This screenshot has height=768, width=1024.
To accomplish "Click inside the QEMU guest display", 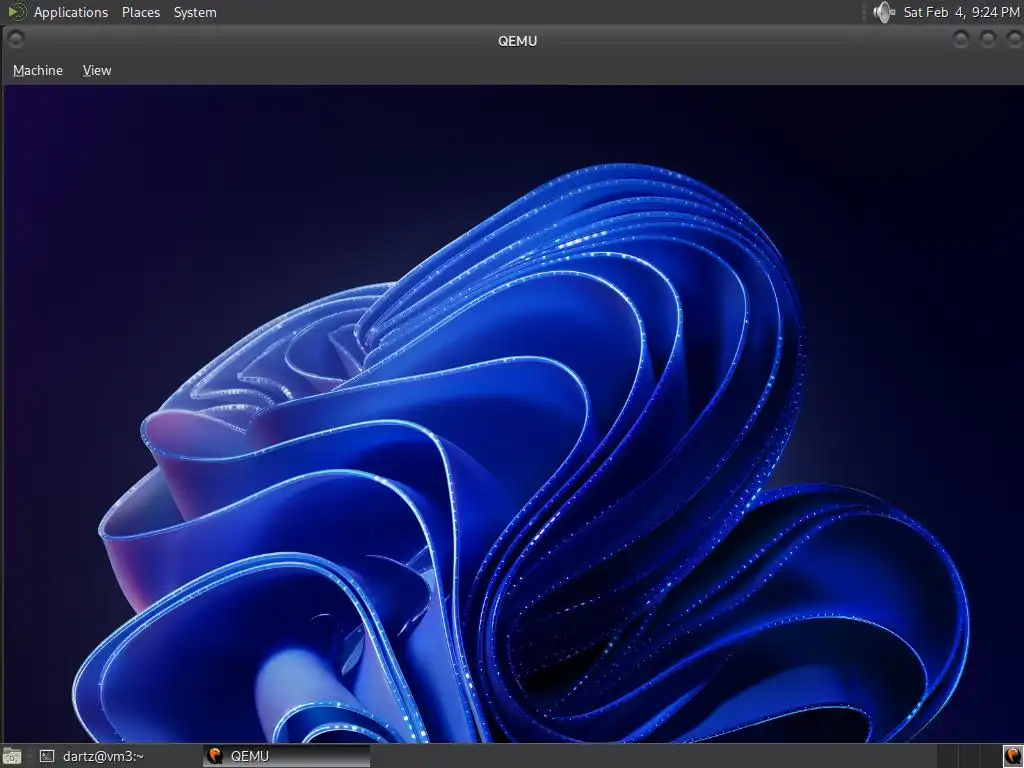I will (x=513, y=414).
